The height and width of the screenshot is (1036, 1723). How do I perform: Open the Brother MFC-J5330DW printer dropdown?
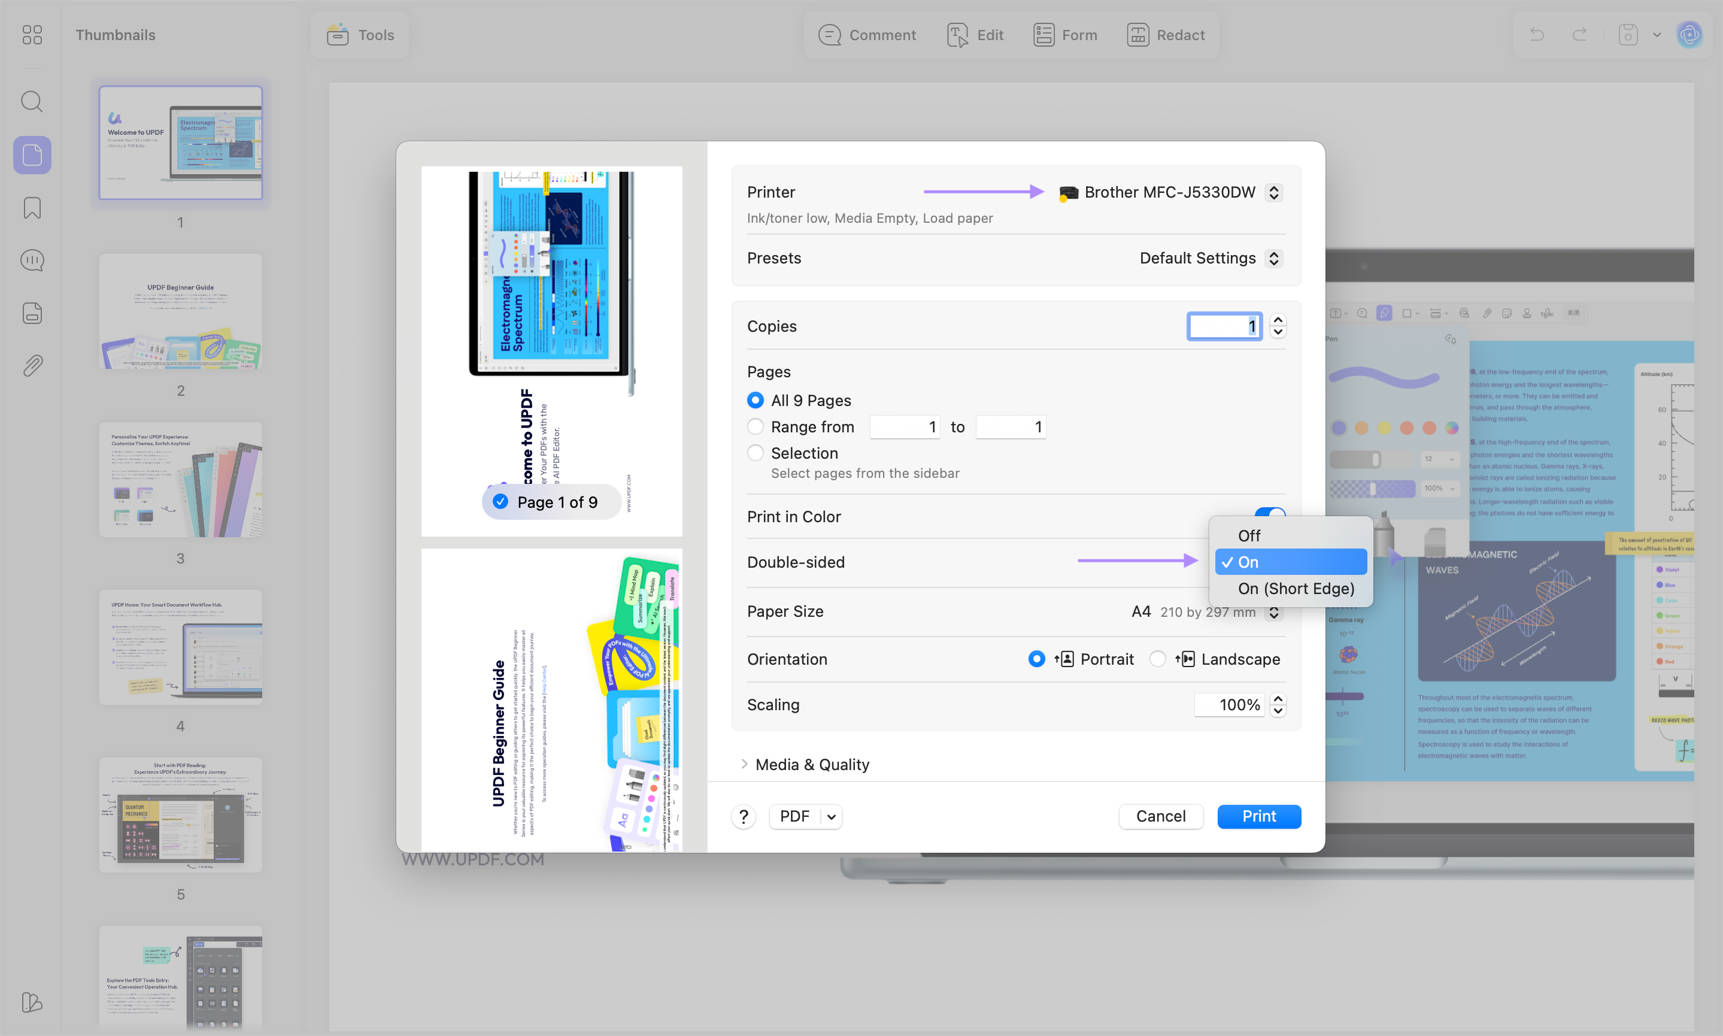[1171, 192]
